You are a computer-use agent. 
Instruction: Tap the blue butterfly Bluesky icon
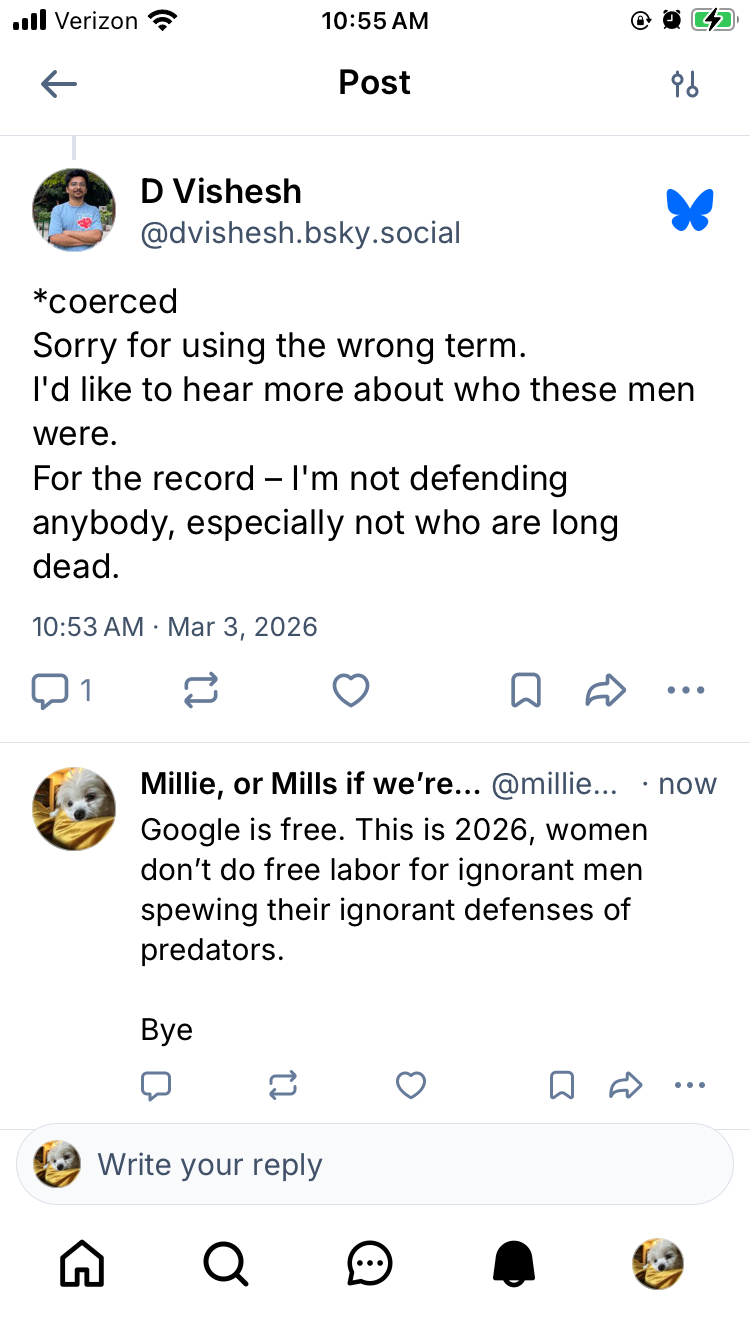click(x=690, y=210)
